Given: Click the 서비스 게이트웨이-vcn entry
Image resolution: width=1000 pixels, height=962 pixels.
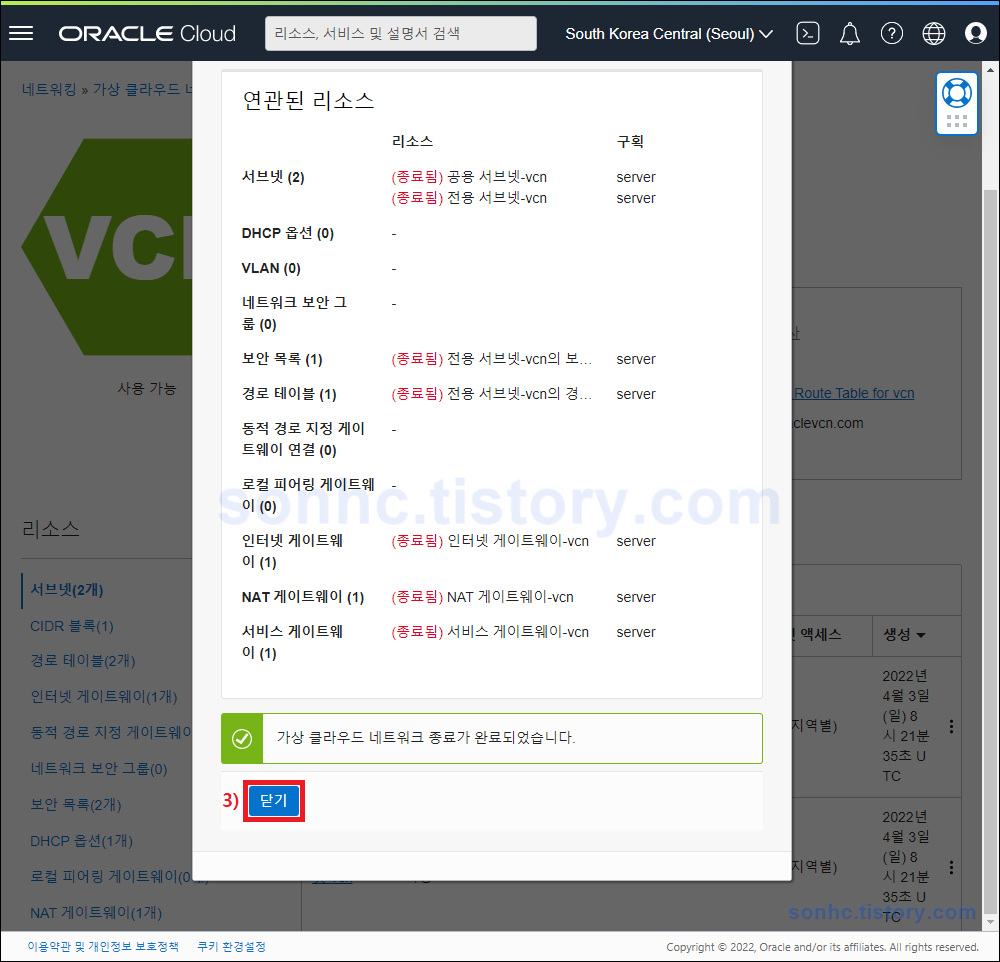Looking at the screenshot, I should 490,632.
